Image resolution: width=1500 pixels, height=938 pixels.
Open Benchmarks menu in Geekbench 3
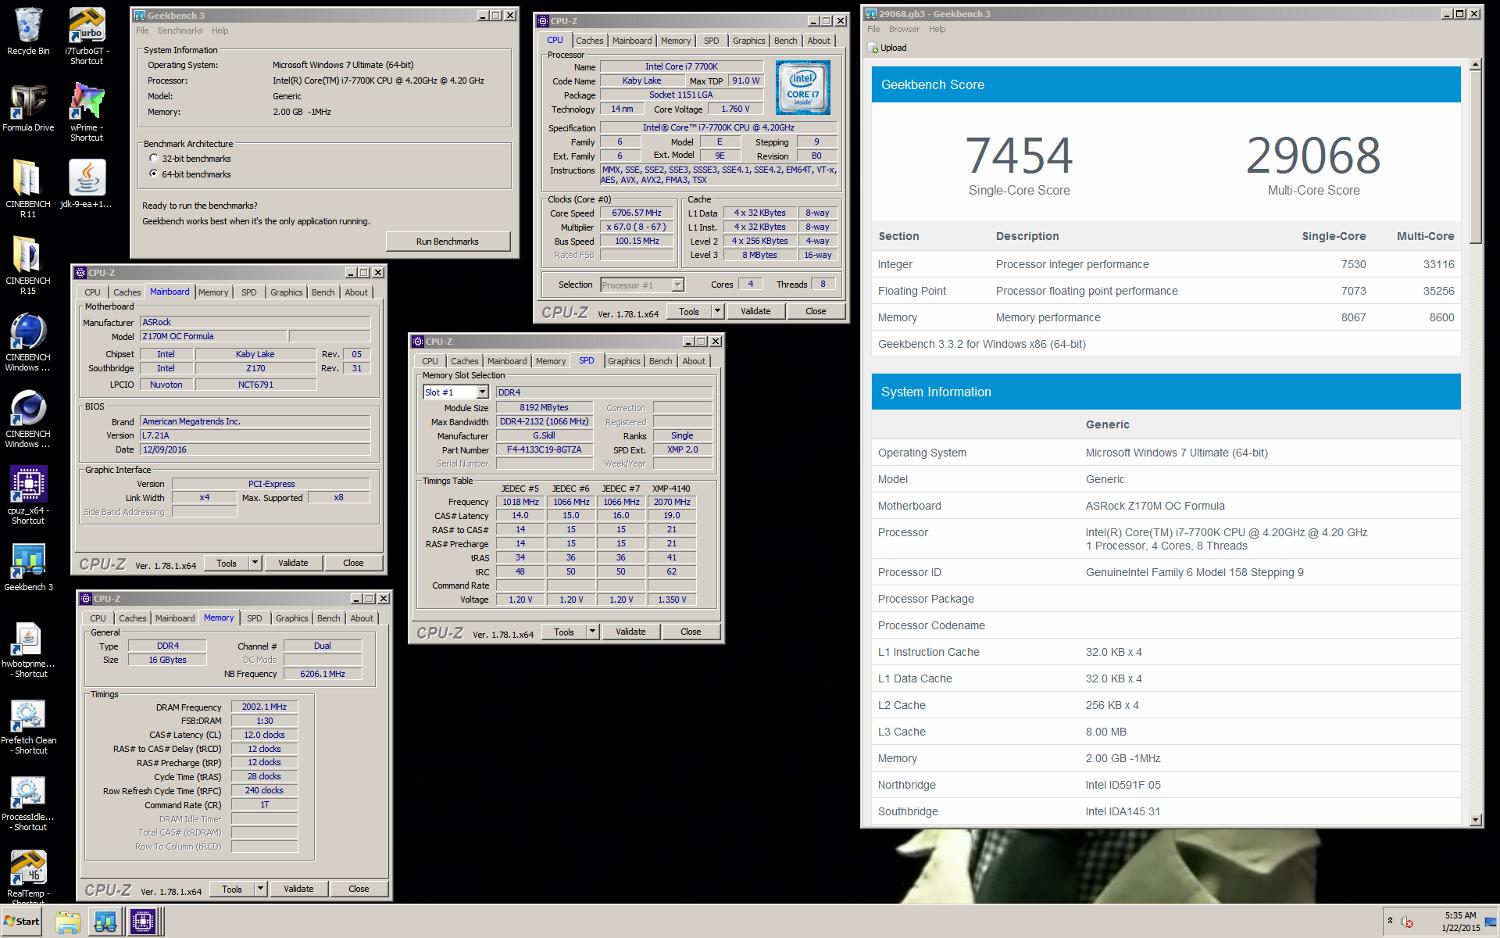[x=180, y=31]
